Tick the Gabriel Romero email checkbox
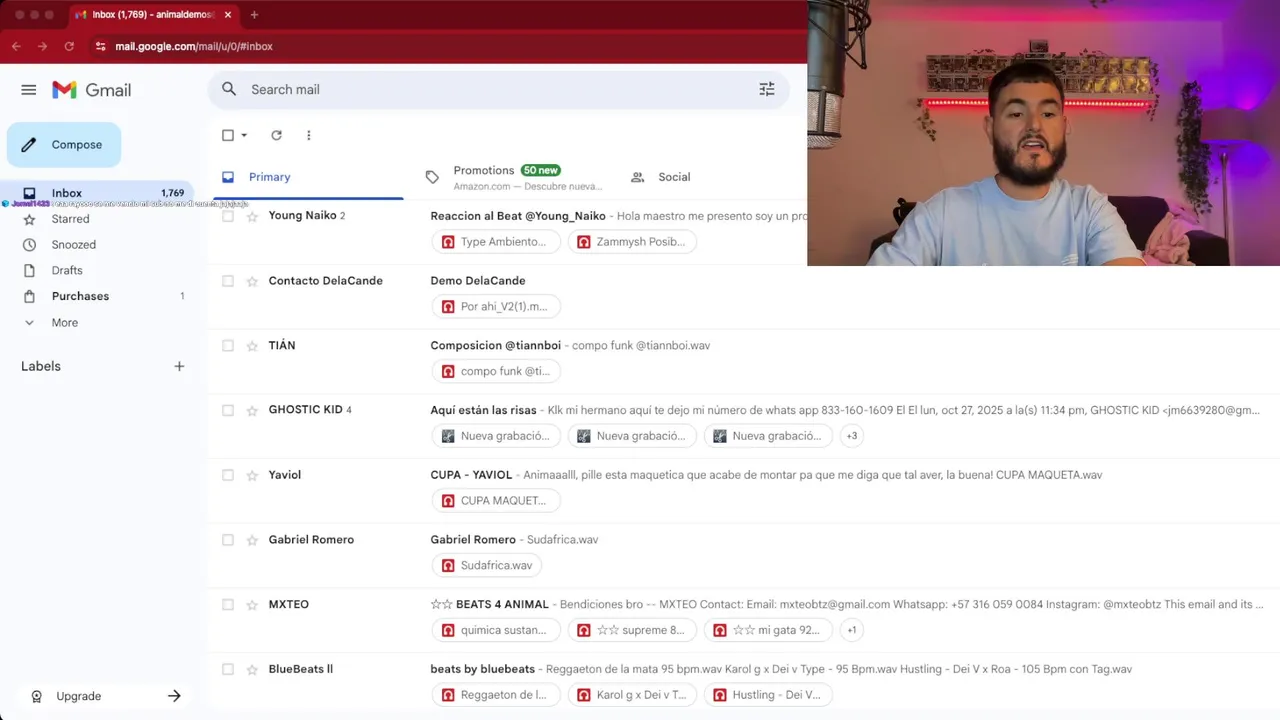This screenshot has width=1280, height=720. pos(228,540)
